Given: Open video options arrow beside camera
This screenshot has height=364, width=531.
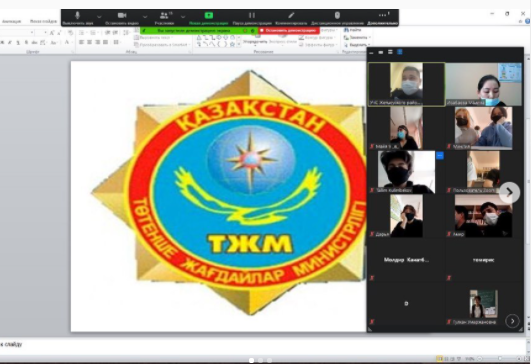Looking at the screenshot, I should [x=145, y=17].
